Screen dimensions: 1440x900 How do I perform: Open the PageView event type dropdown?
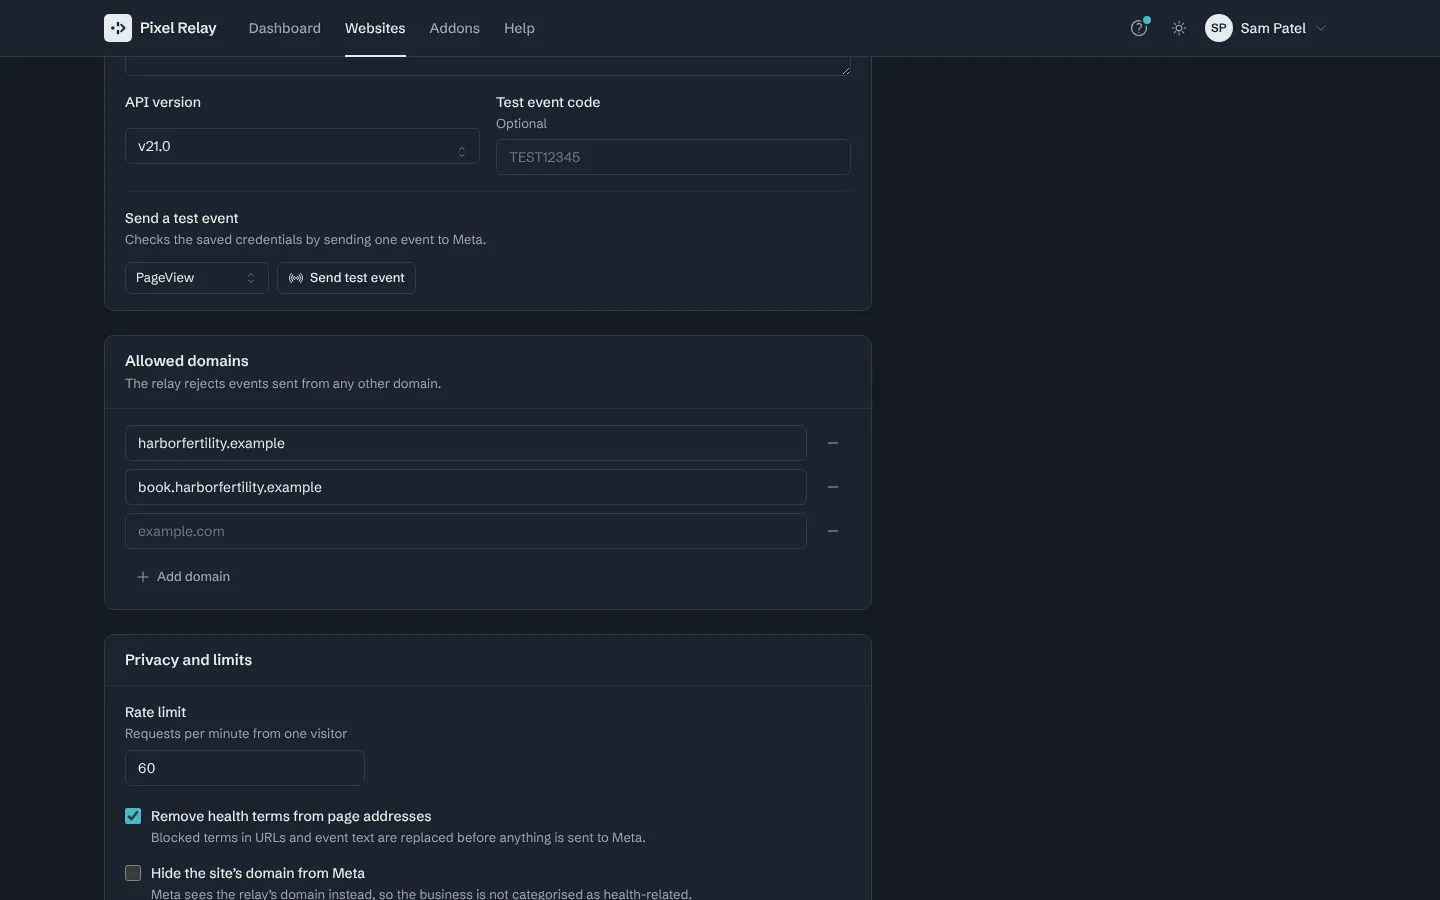[196, 278]
